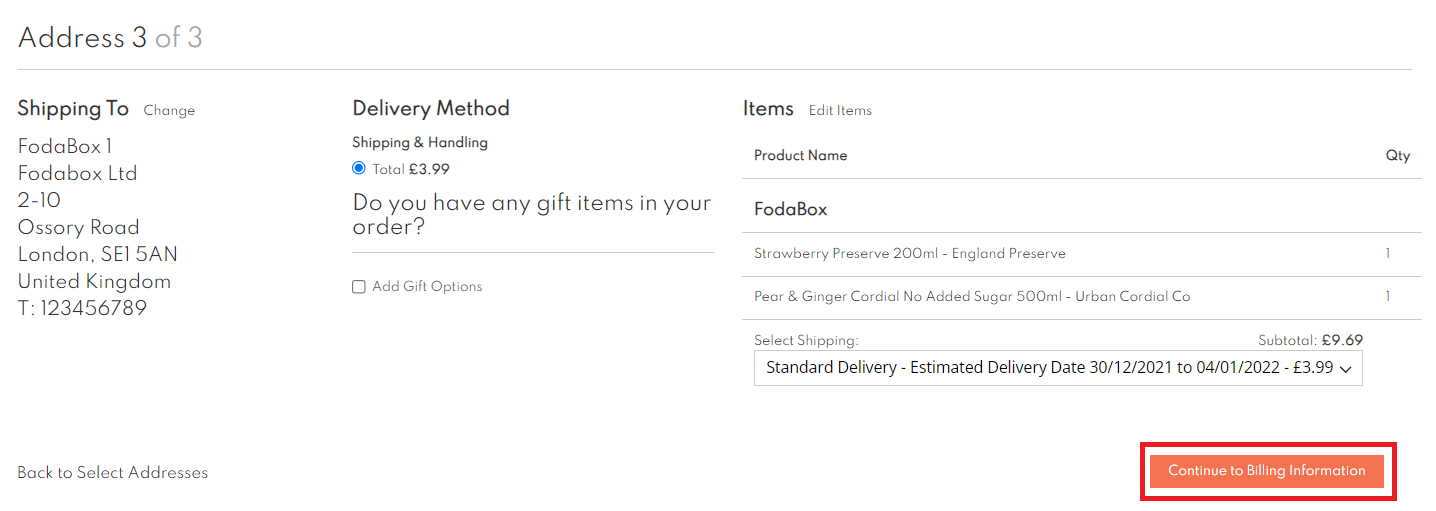Image resolution: width=1436 pixels, height=511 pixels.
Task: Click the chevron arrow on shipping dropdown
Action: coord(1345,369)
